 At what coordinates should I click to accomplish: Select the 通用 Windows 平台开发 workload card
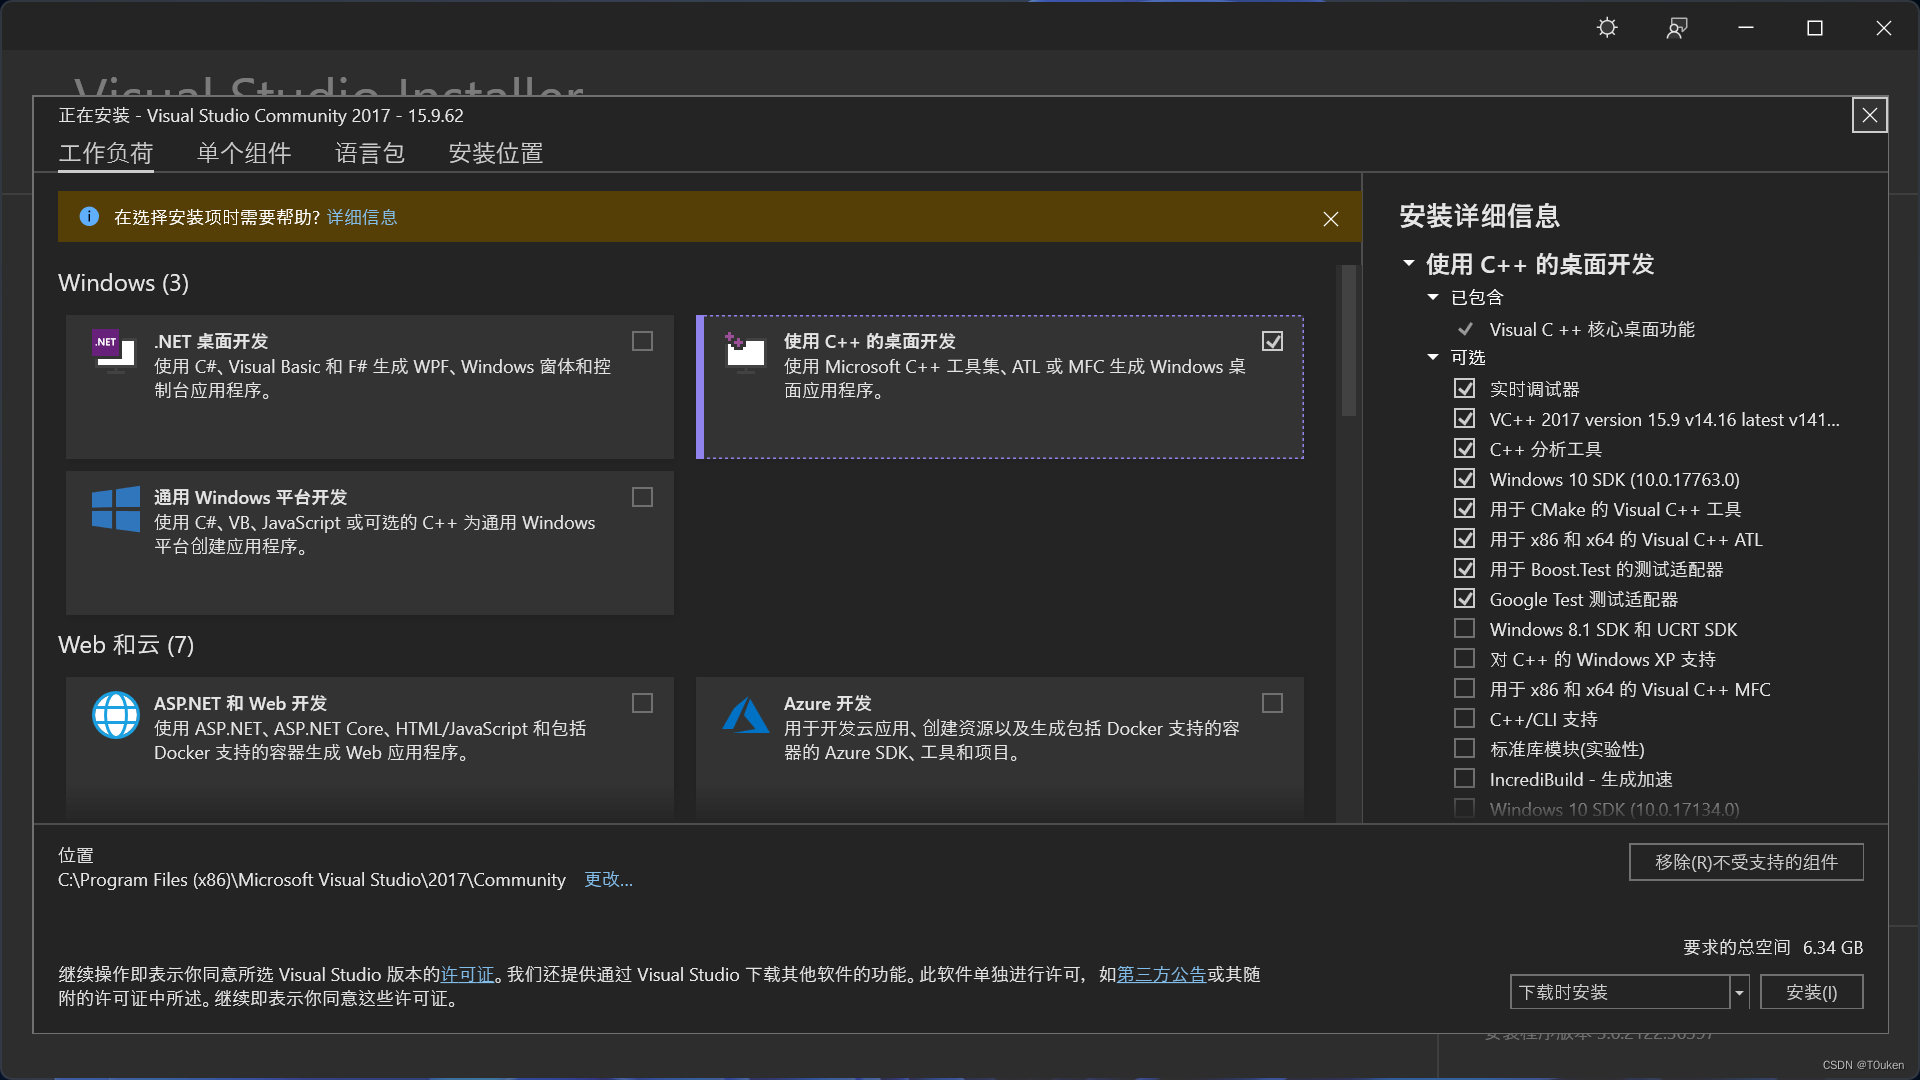pos(369,542)
